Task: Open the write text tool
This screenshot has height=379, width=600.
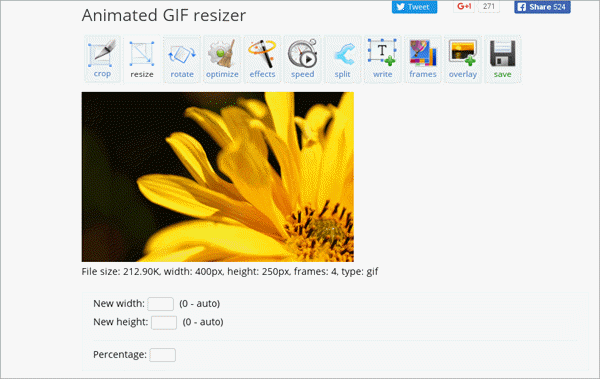Action: 382,59
